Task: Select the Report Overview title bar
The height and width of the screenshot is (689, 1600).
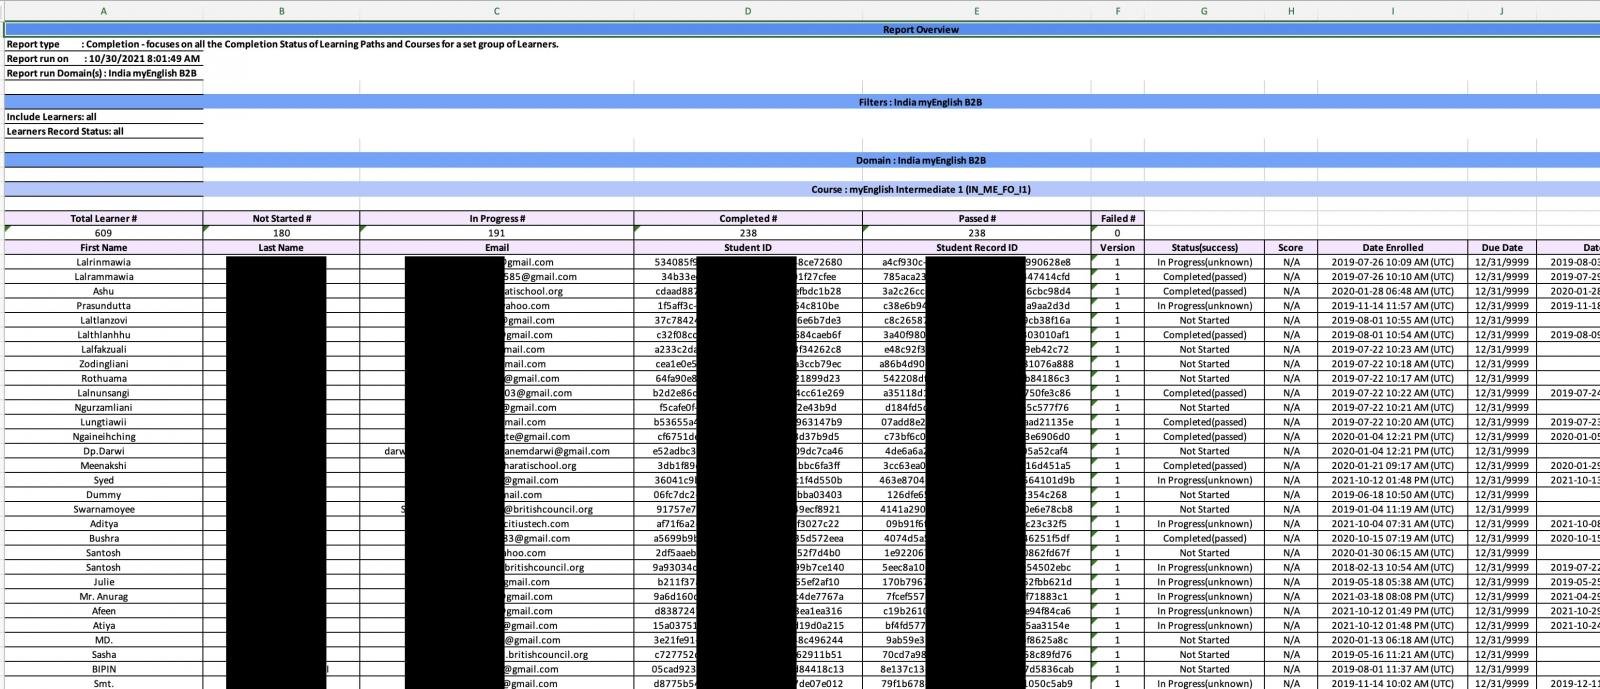Action: click(920, 30)
